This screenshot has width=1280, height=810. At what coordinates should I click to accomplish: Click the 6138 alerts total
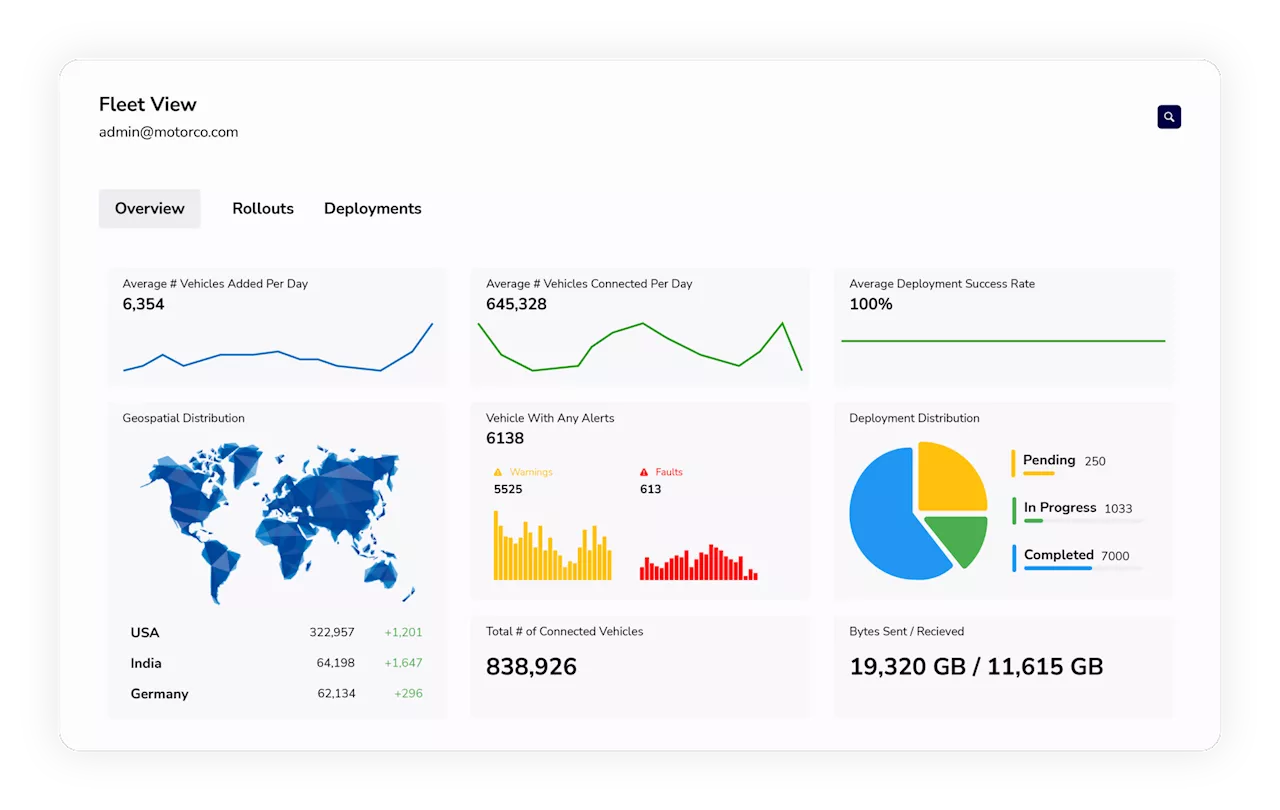pos(505,438)
